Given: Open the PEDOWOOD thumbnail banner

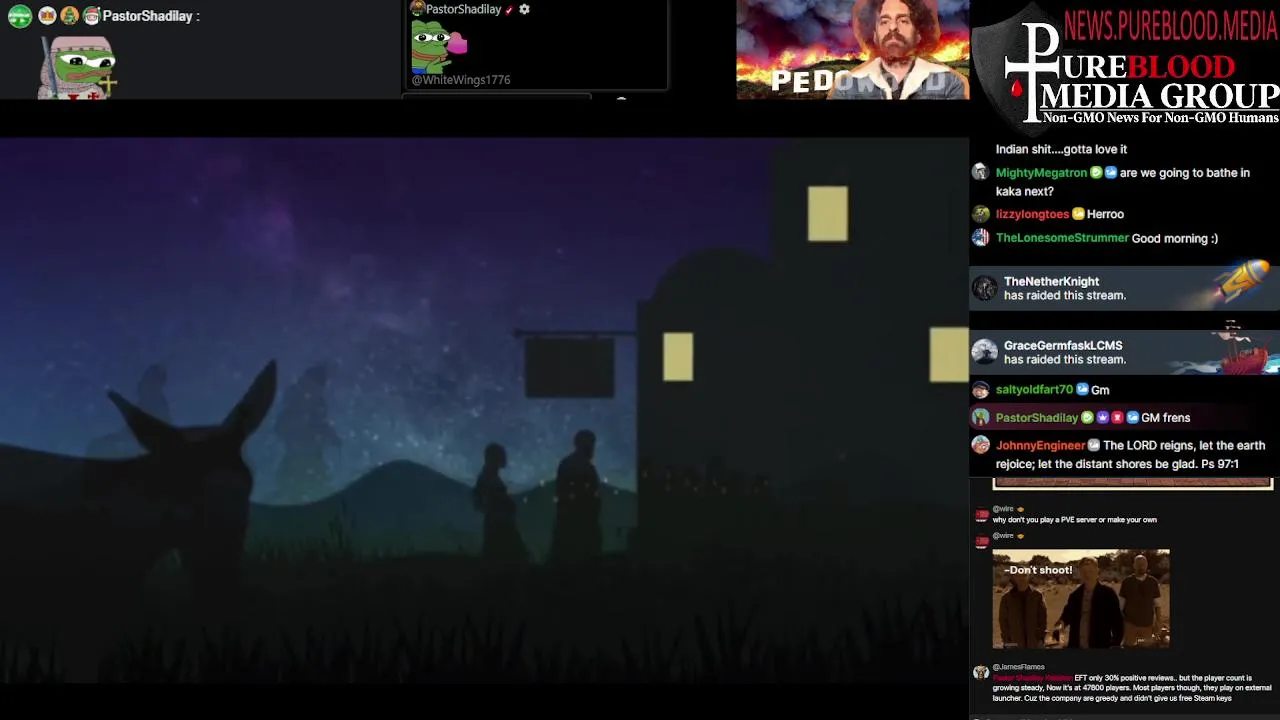Looking at the screenshot, I should (853, 50).
